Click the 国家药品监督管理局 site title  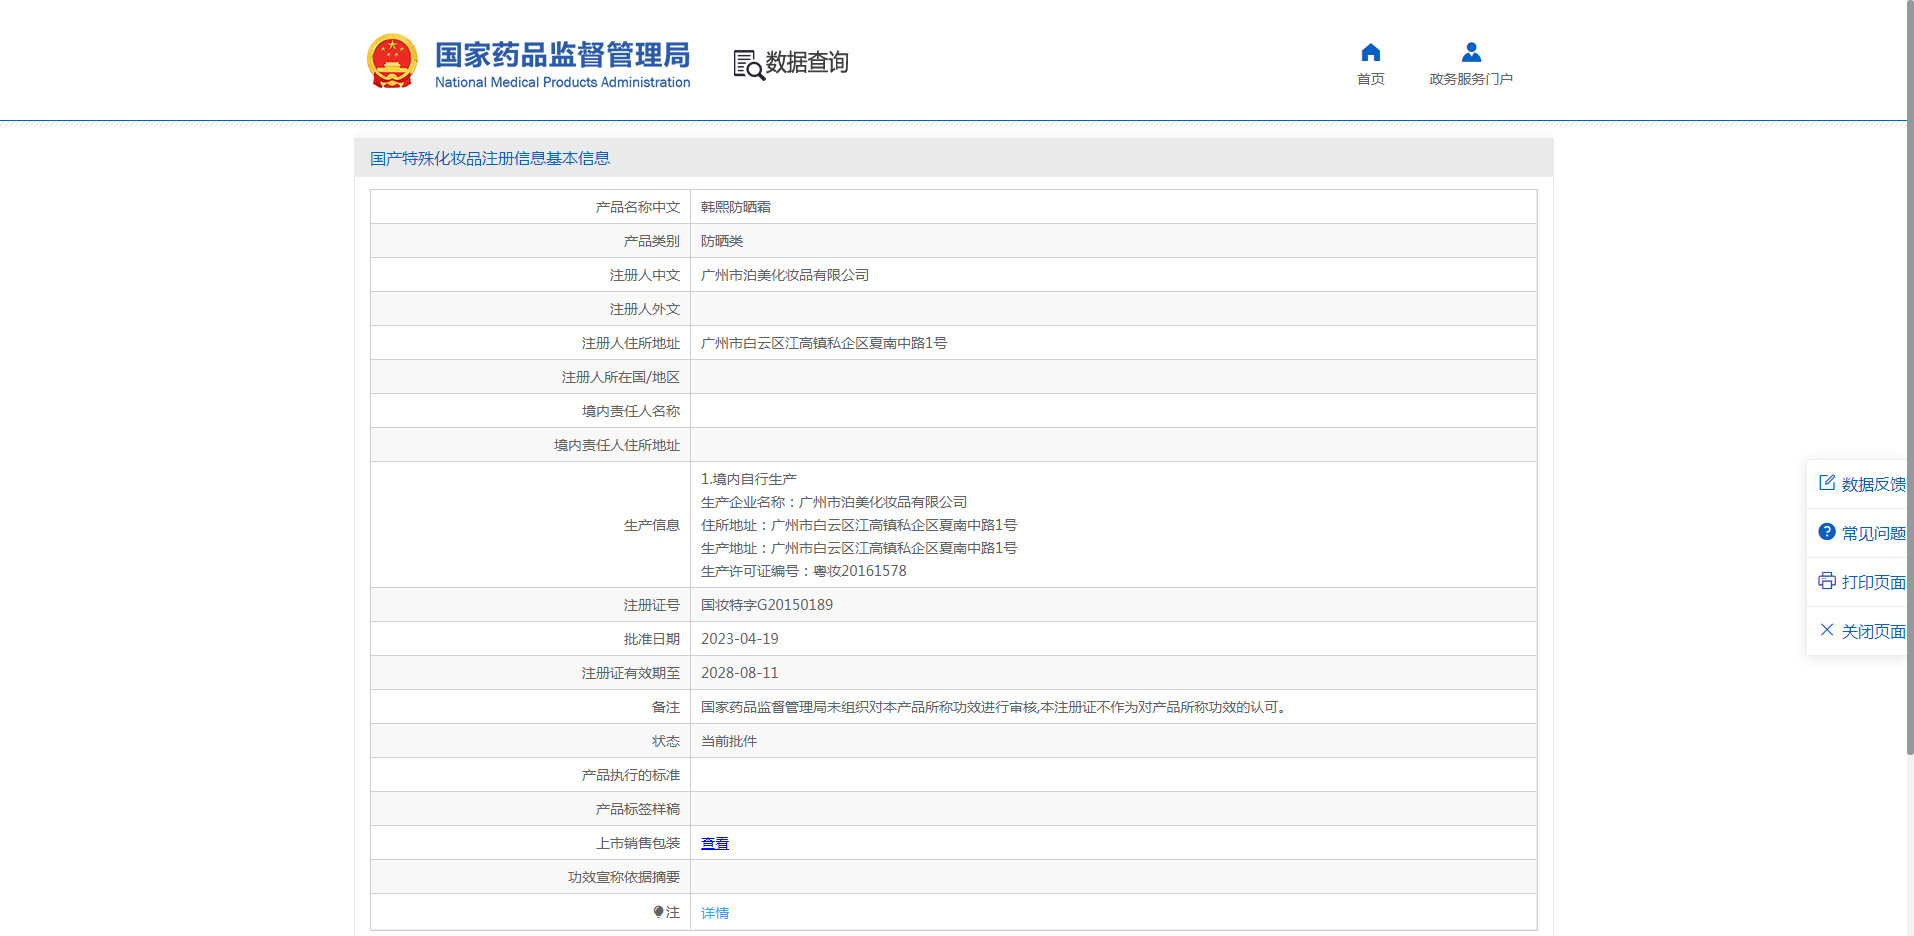pos(562,55)
